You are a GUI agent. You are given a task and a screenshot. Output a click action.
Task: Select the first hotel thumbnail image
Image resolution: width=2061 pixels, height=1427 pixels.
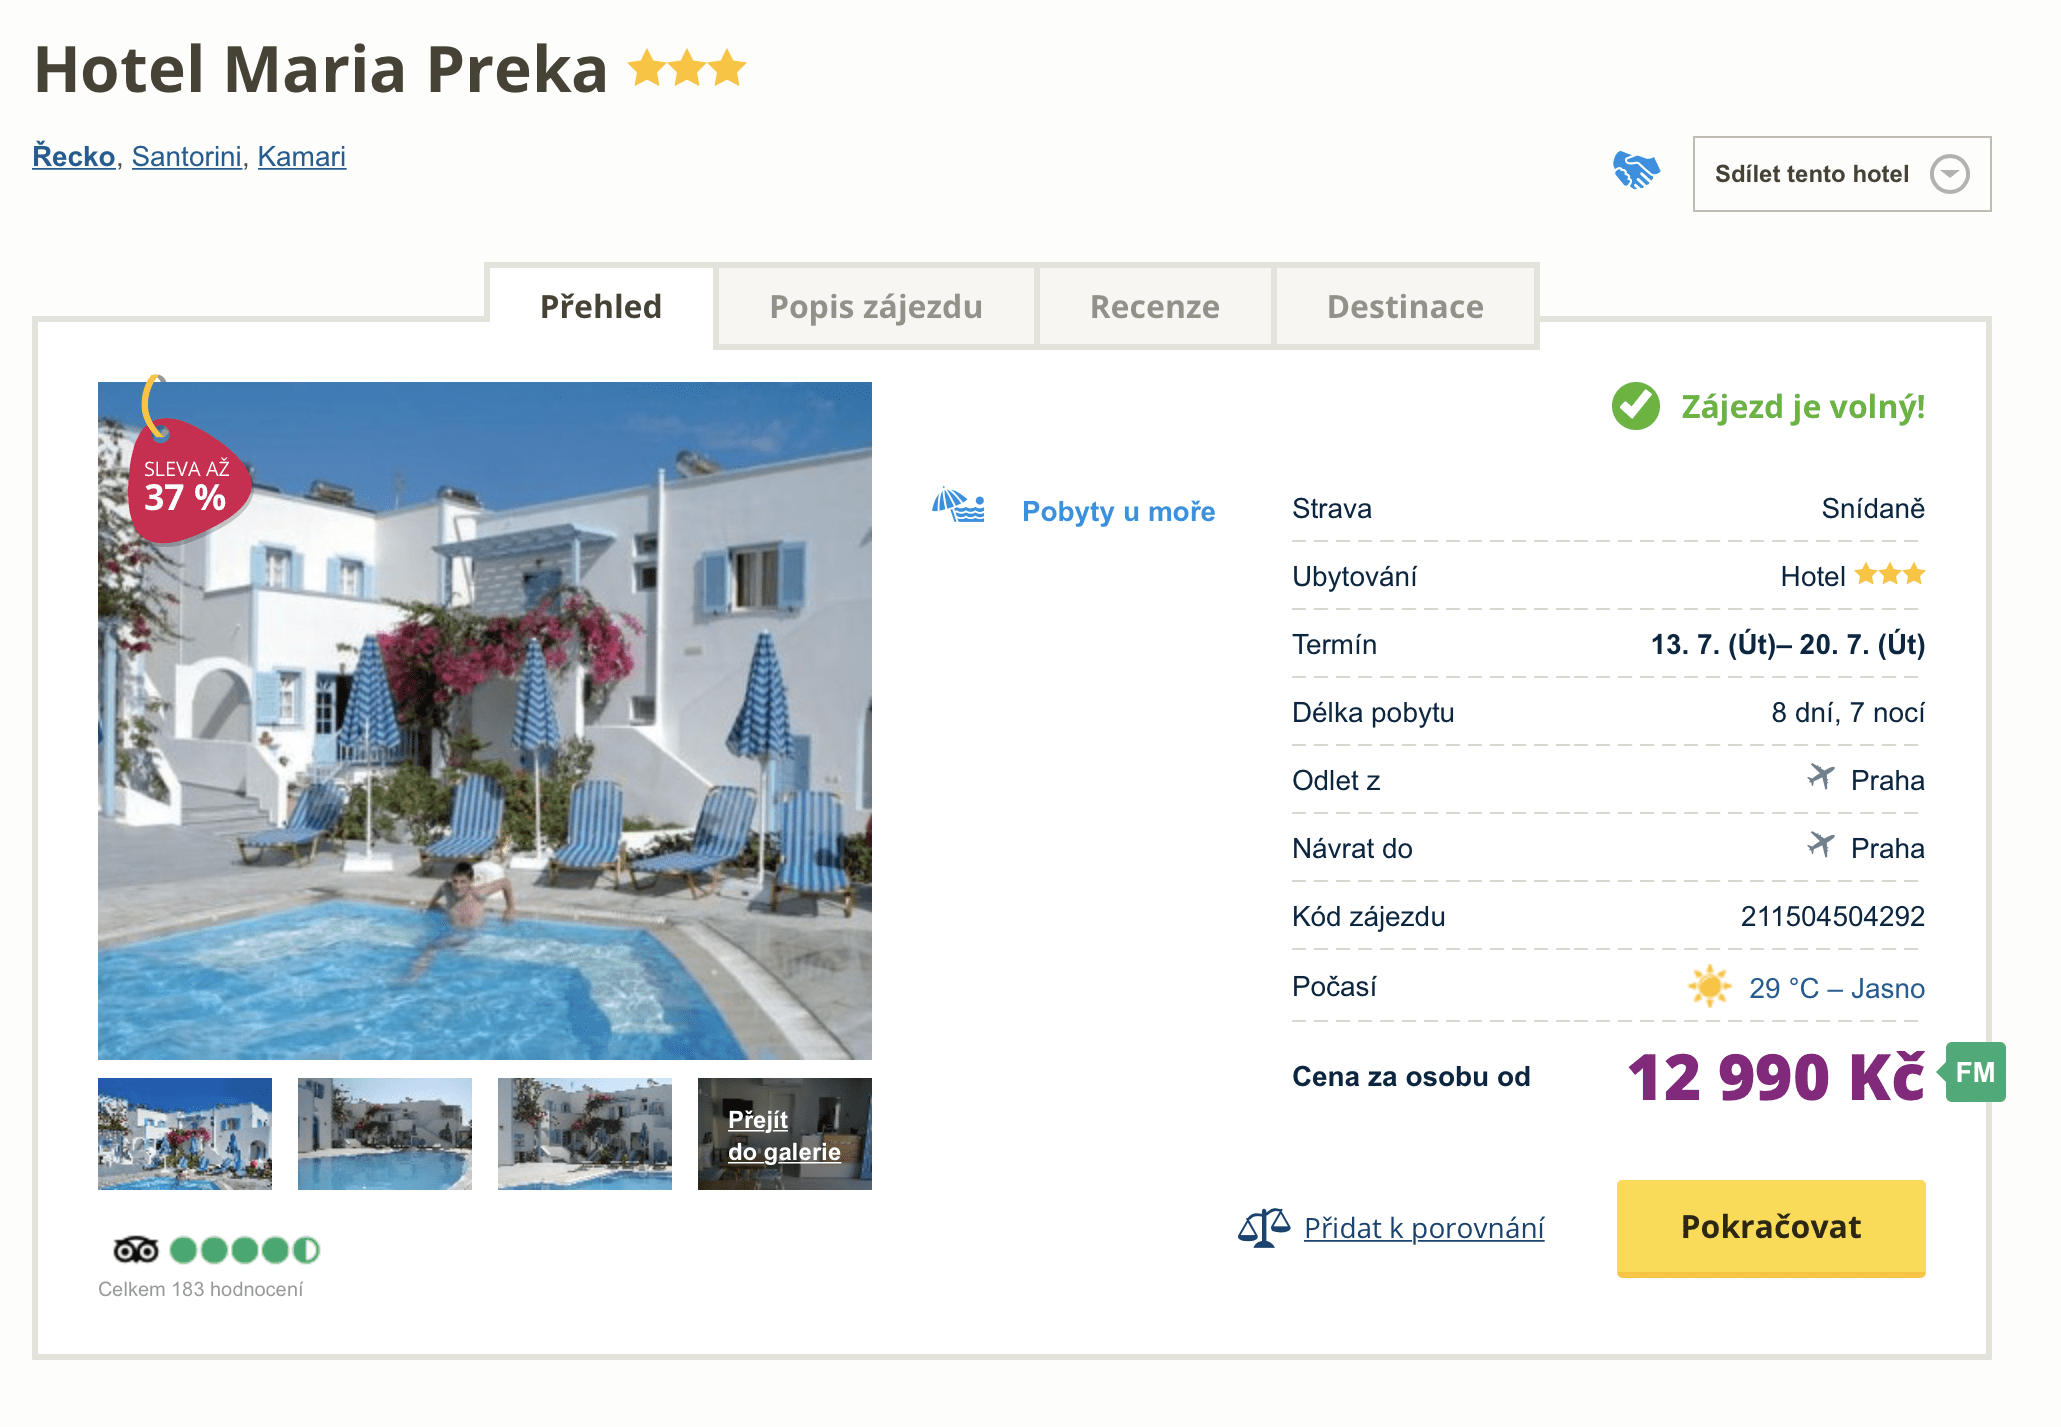[185, 1134]
